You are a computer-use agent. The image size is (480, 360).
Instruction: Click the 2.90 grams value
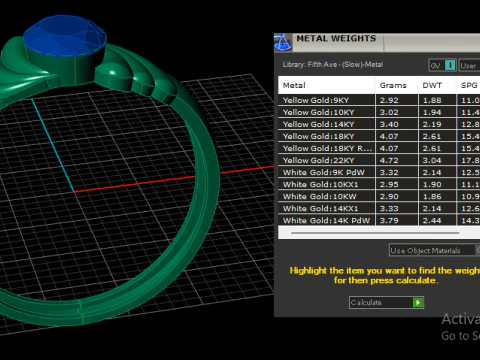click(389, 196)
